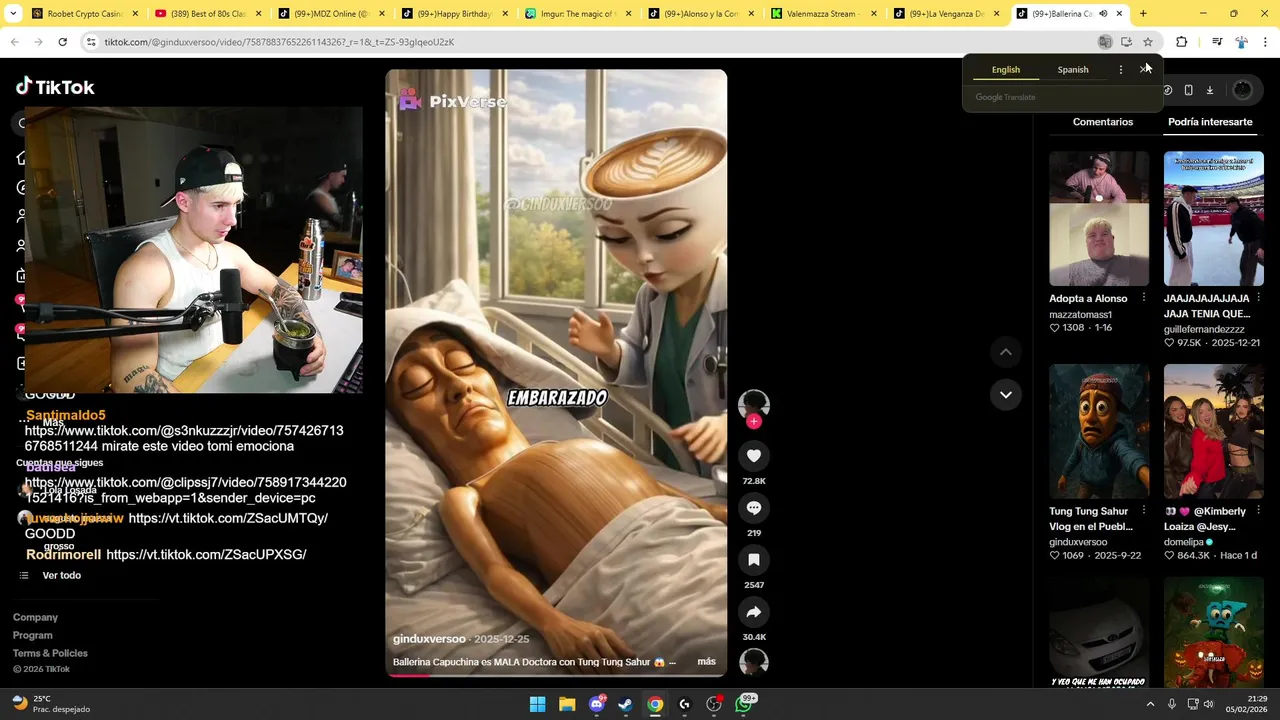
Task: Close the Google Translate popup
Action: click(1145, 69)
